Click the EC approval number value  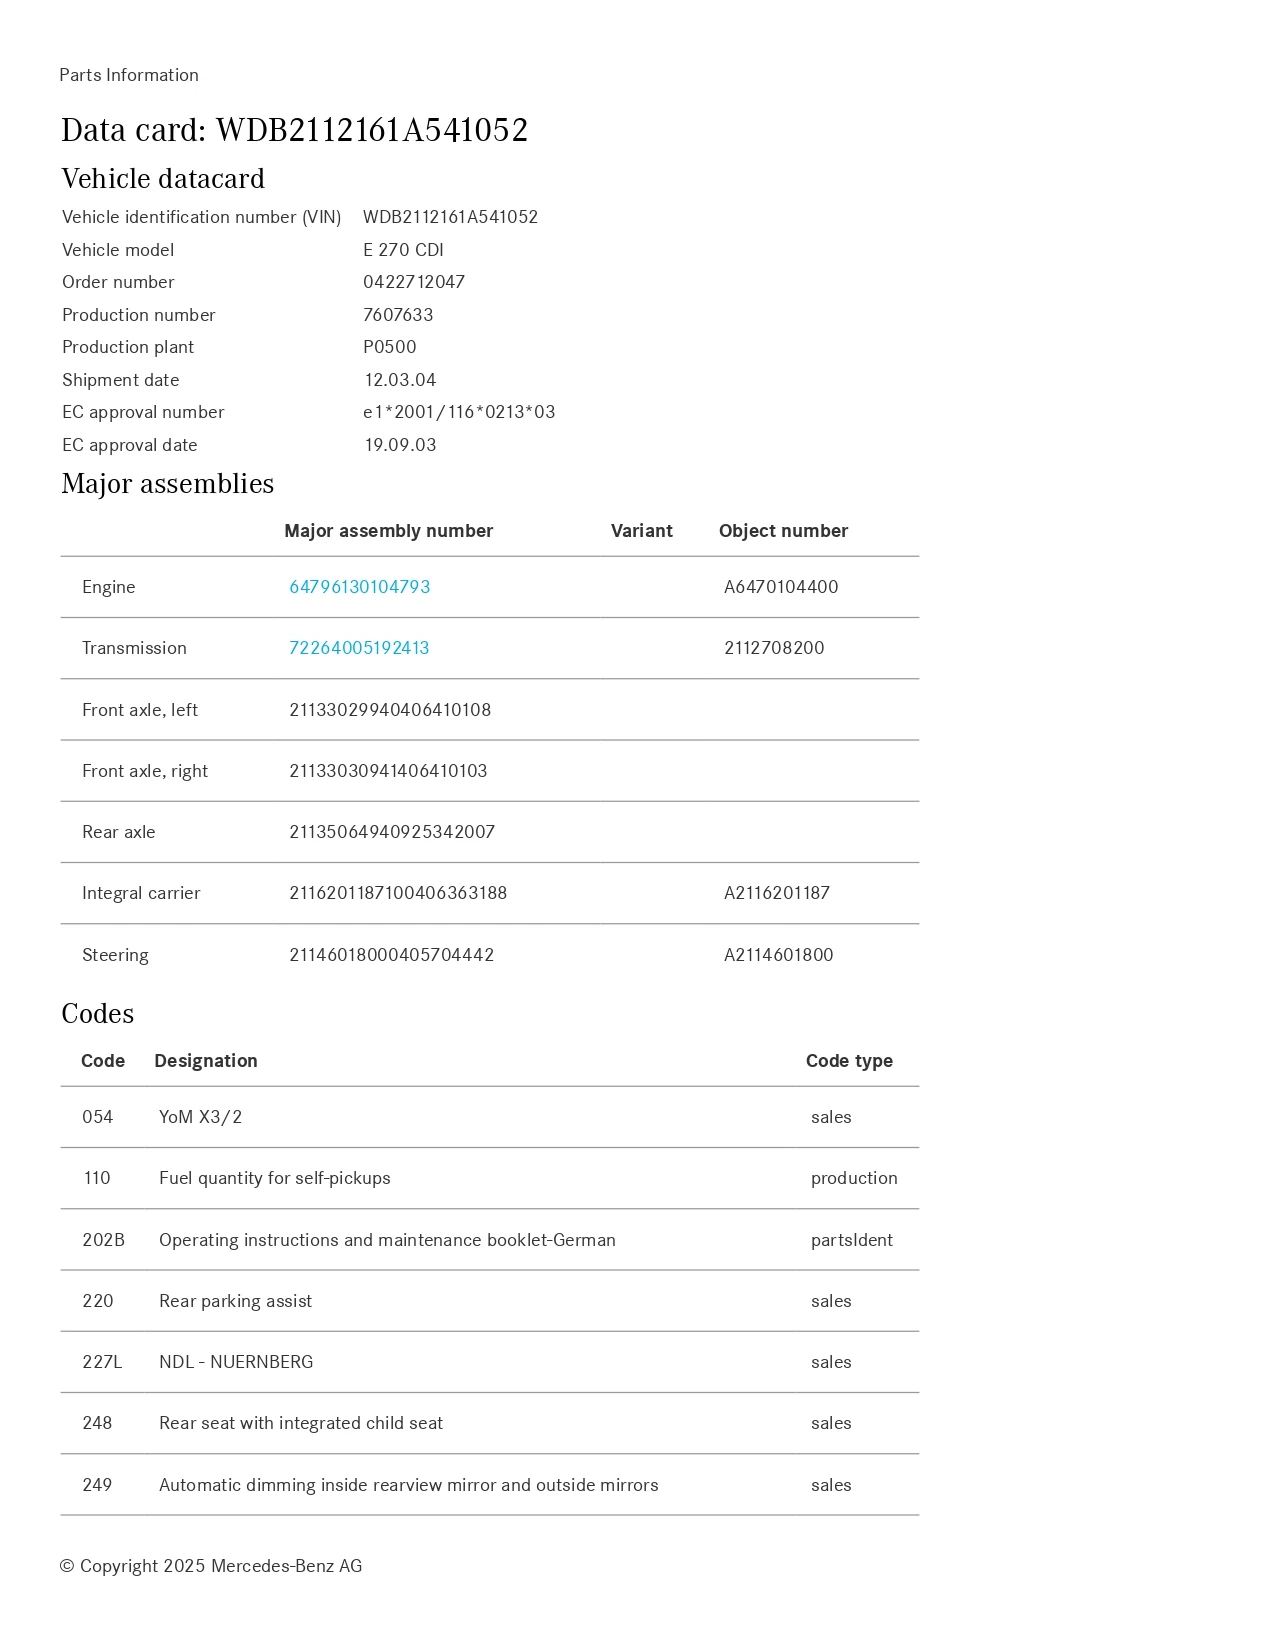(x=459, y=412)
